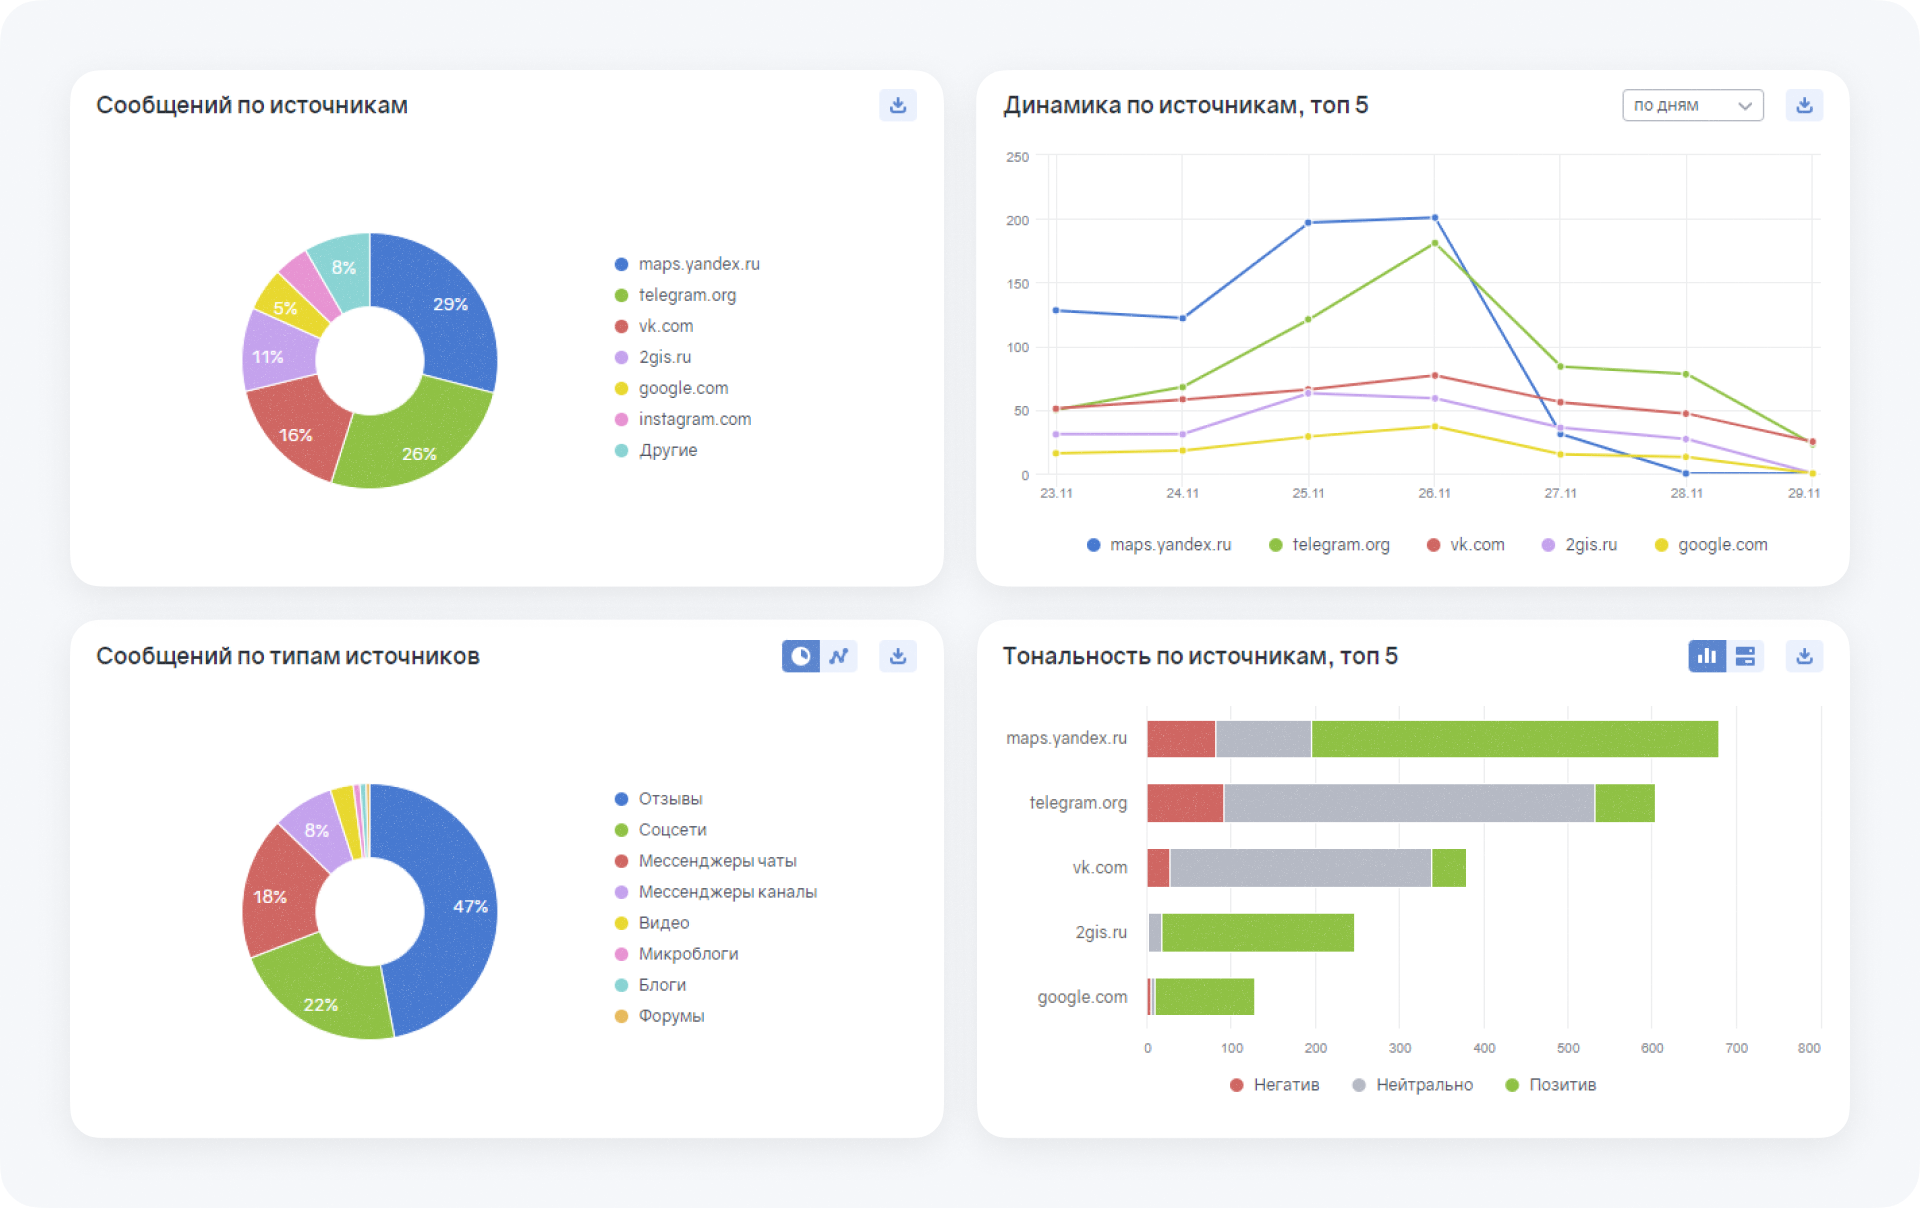Toggle 'Нейтрально' tonality legend entry
Image resolution: width=1920 pixels, height=1208 pixels.
(x=1412, y=1085)
